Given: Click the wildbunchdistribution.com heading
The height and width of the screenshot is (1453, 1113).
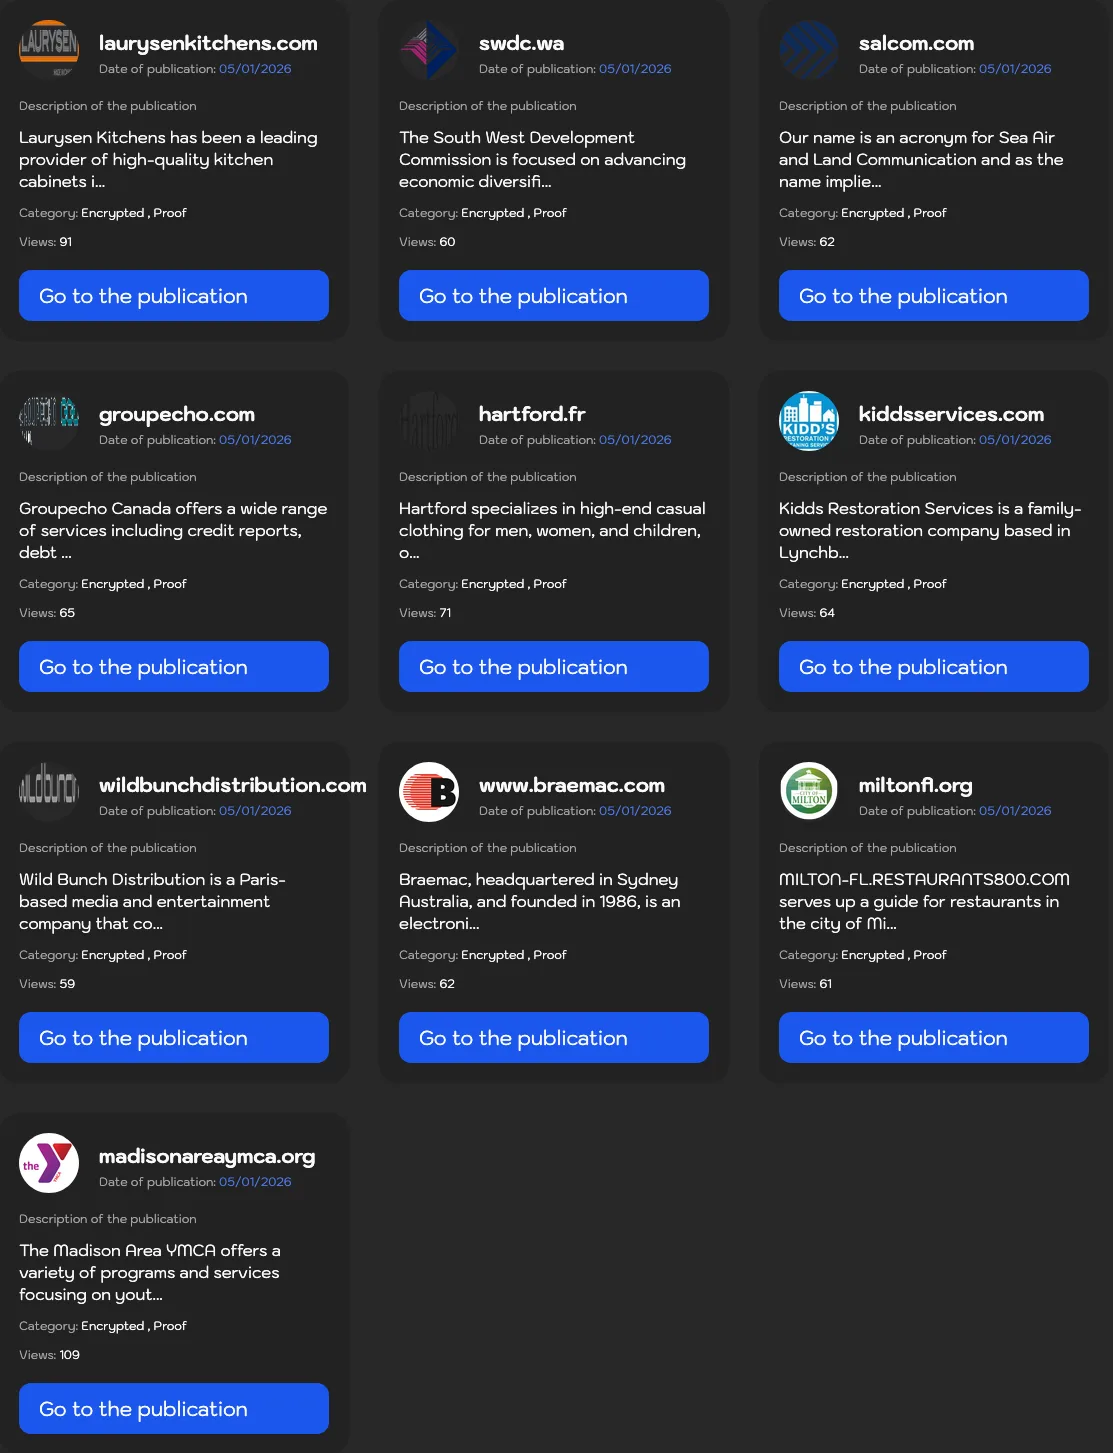Looking at the screenshot, I should point(232,785).
